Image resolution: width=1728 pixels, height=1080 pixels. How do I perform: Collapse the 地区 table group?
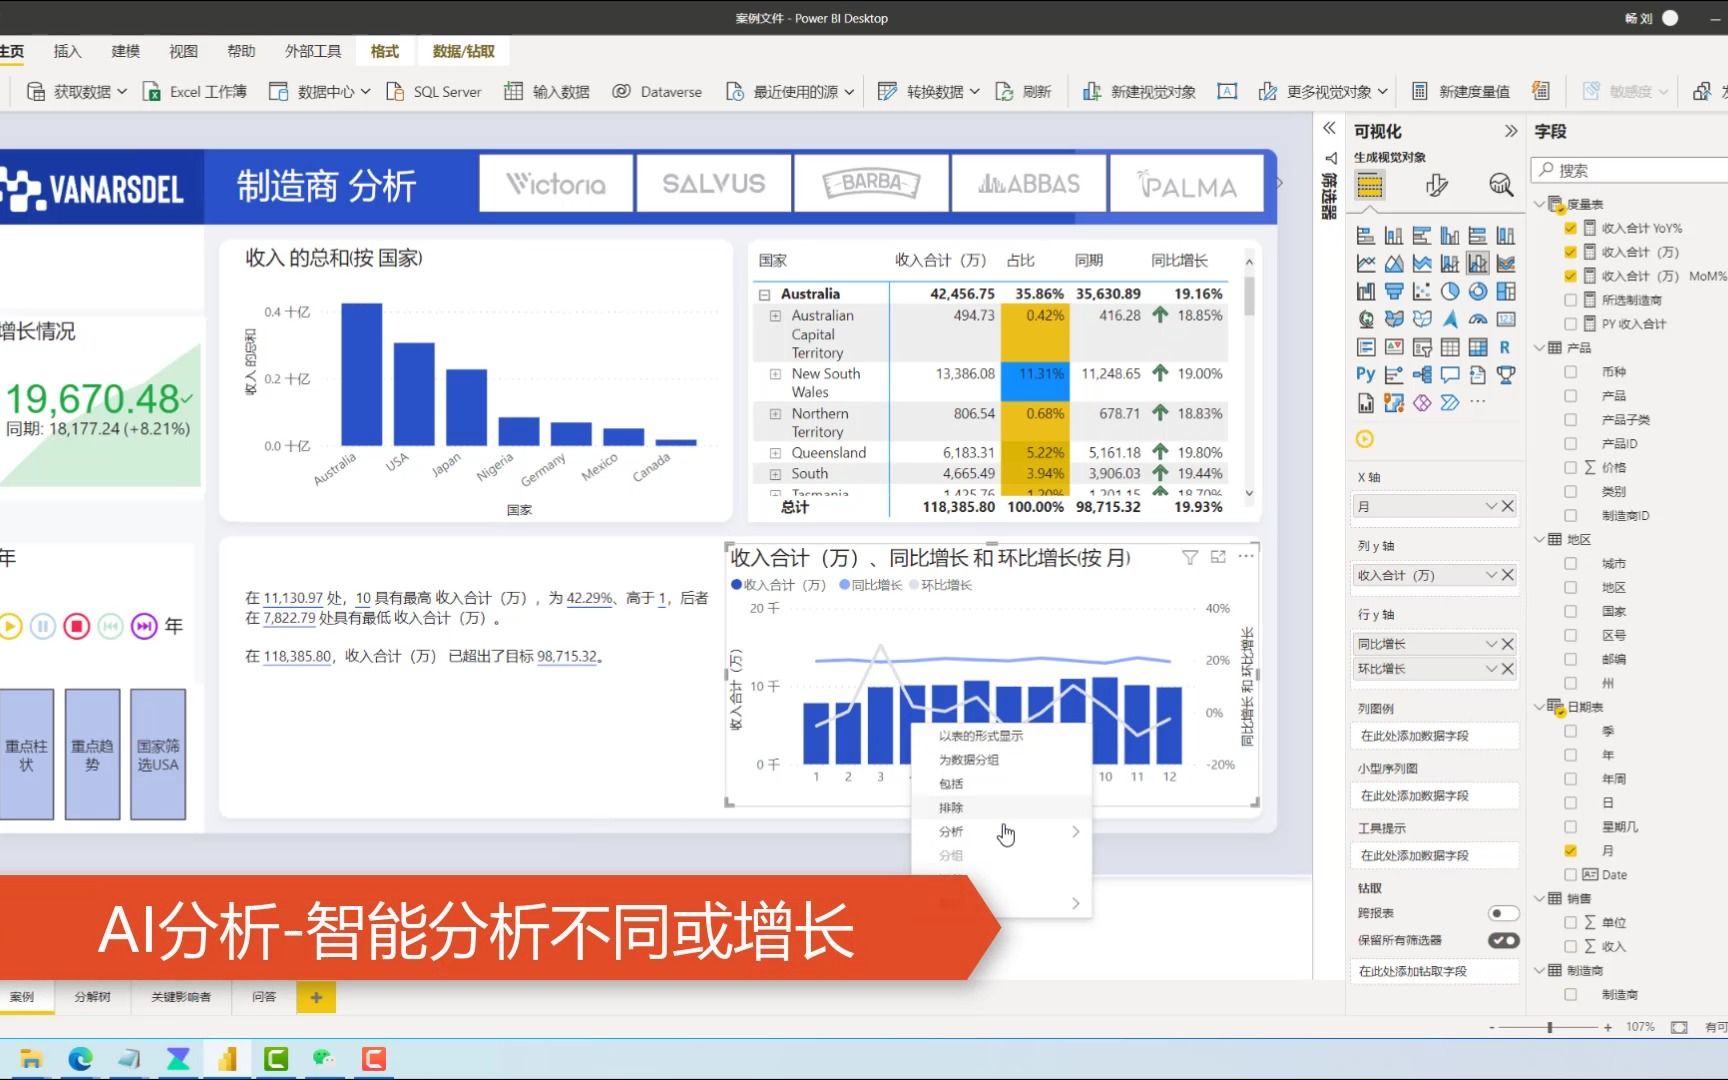coord(1540,540)
